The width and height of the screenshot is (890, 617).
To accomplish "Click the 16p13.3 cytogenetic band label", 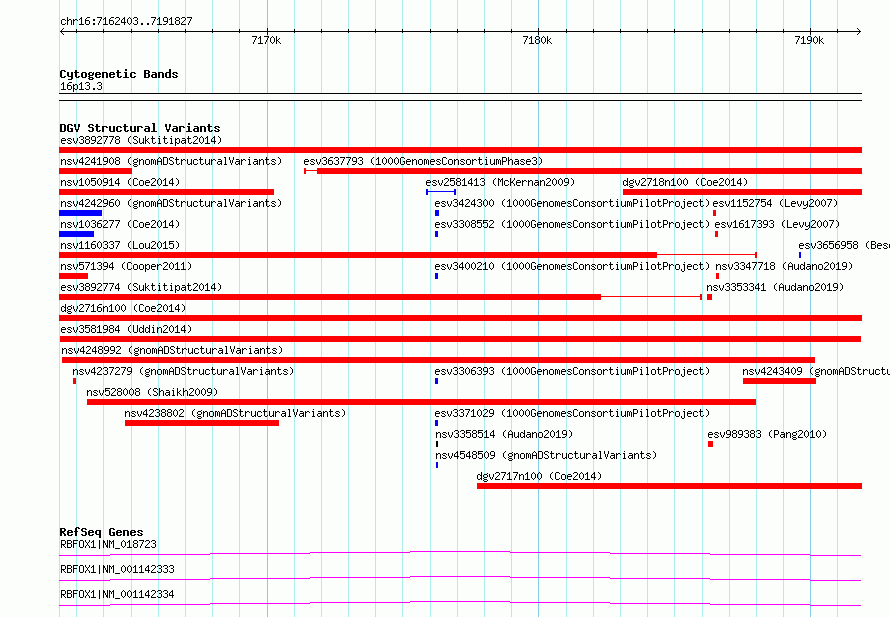I will pyautogui.click(x=81, y=86).
